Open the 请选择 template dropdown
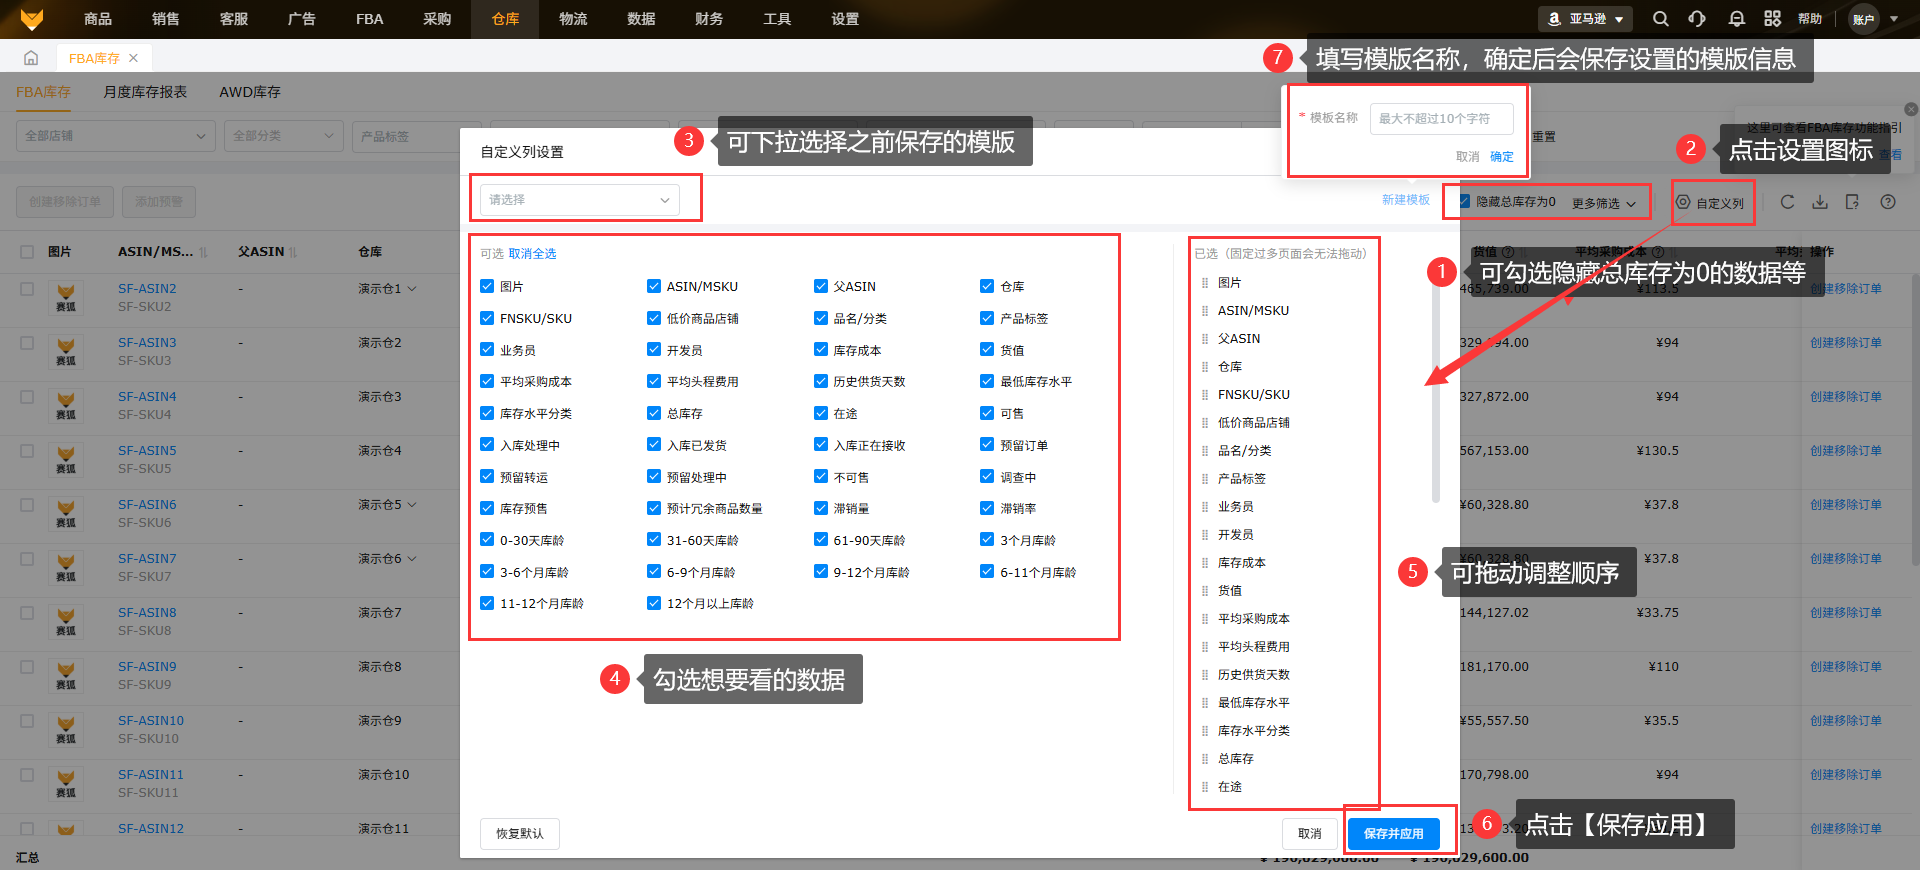This screenshot has width=1920, height=870. pos(579,200)
